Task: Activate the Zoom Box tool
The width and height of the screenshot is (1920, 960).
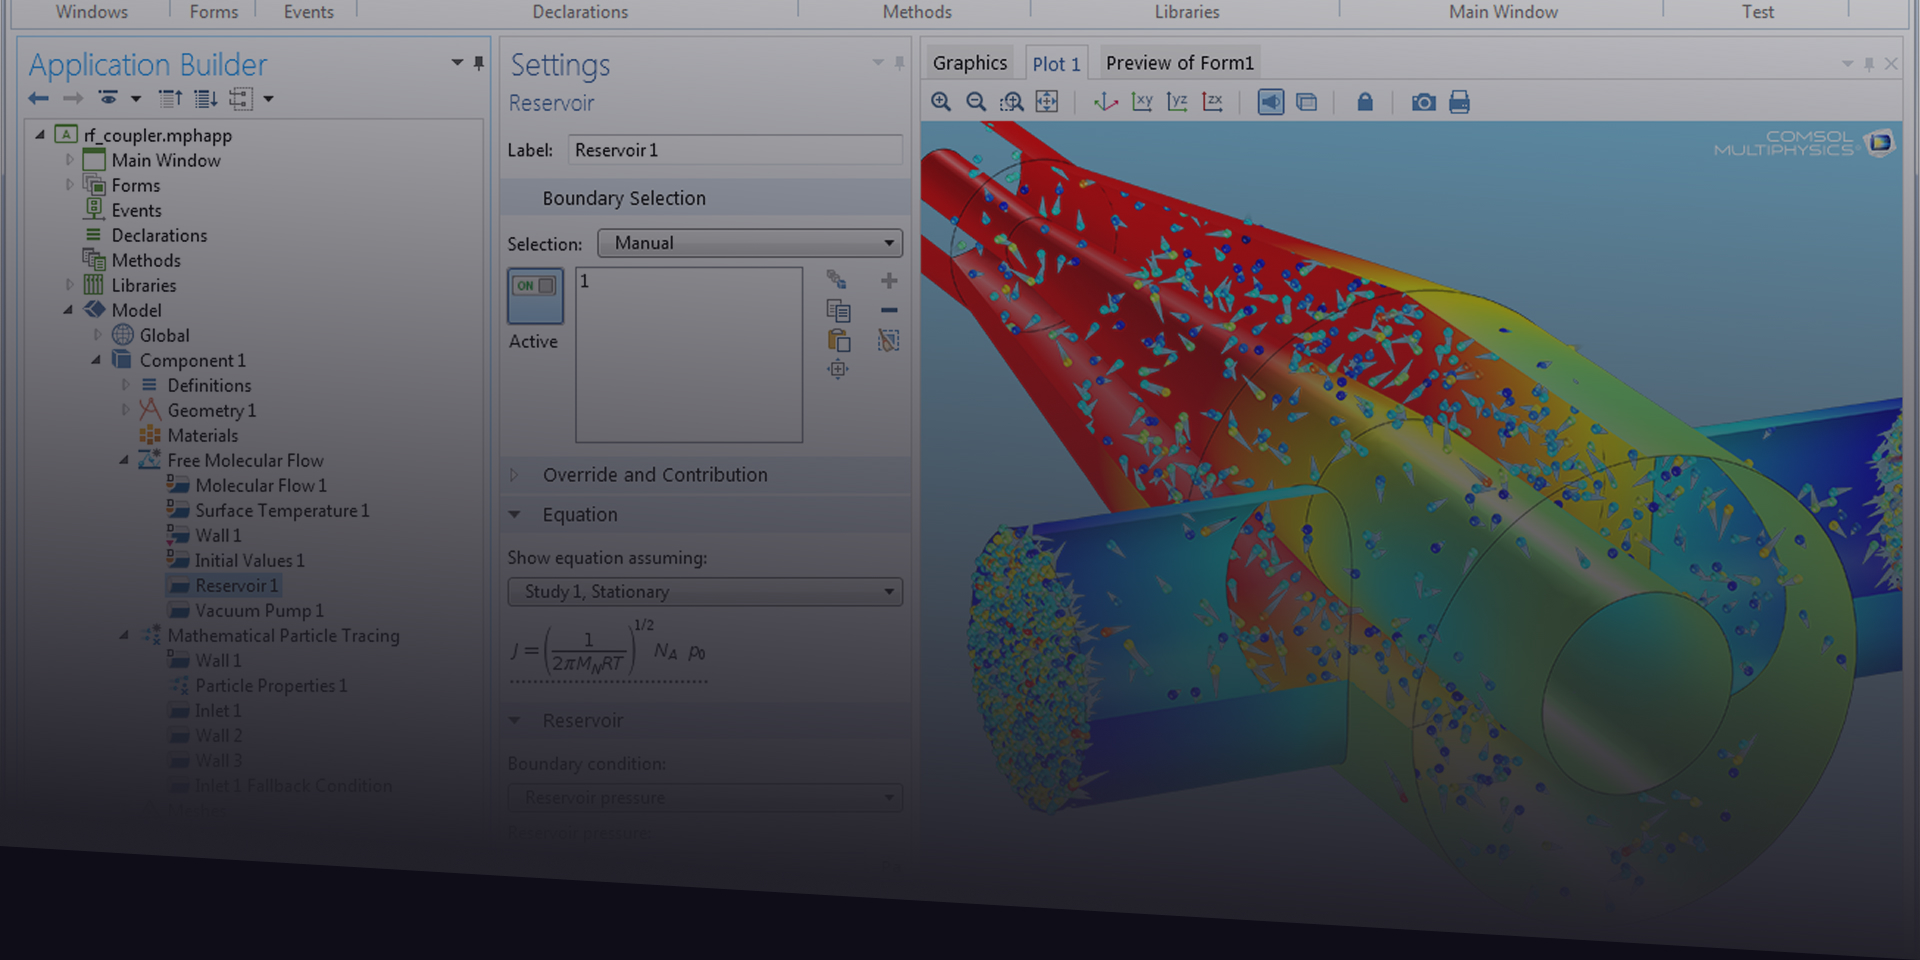Action: pos(1012,102)
